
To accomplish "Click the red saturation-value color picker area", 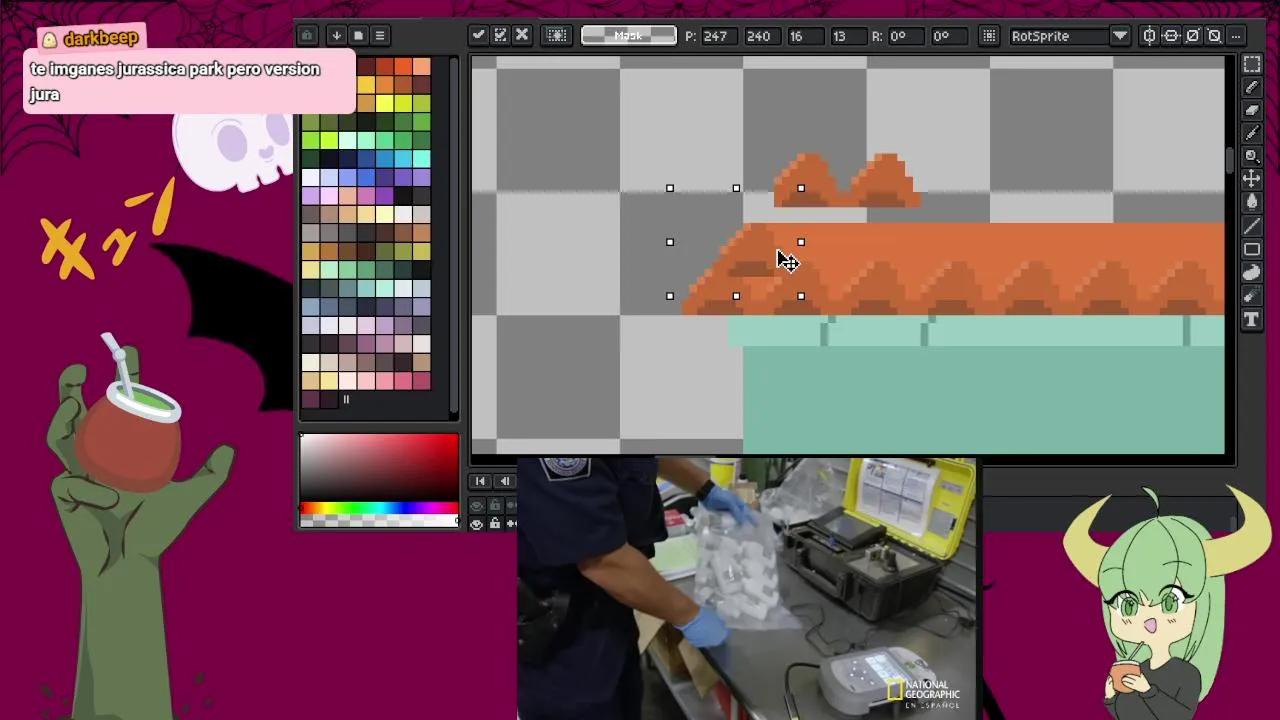I will pos(379,467).
